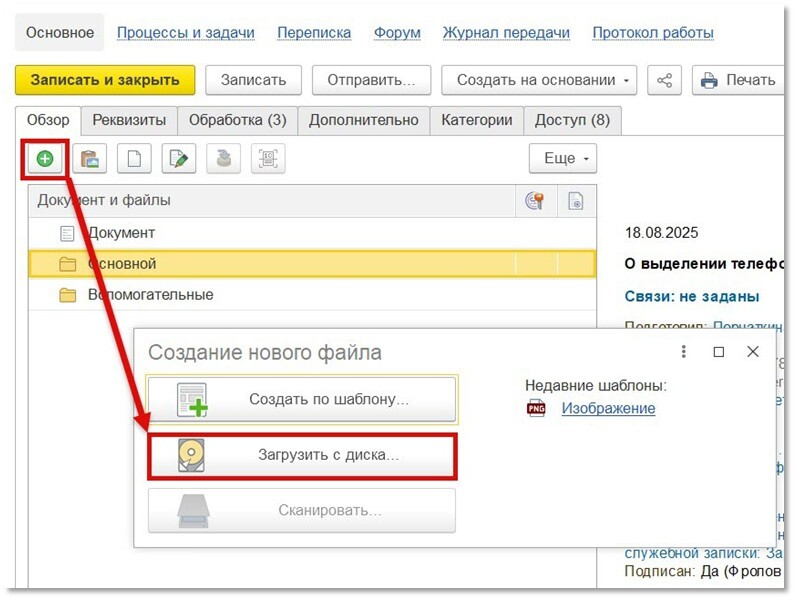This screenshot has width=795, height=599.
Task: Expand the Еще dropdown menu
Action: pyautogui.click(x=562, y=158)
